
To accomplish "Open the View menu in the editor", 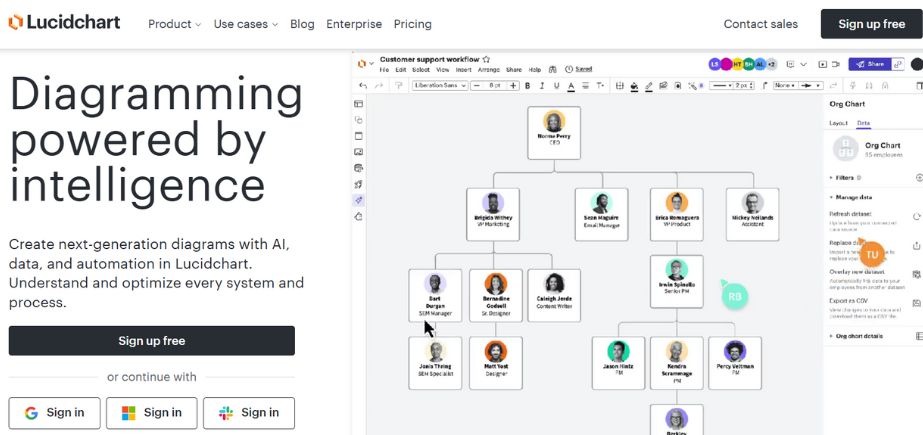I will pyautogui.click(x=442, y=69).
